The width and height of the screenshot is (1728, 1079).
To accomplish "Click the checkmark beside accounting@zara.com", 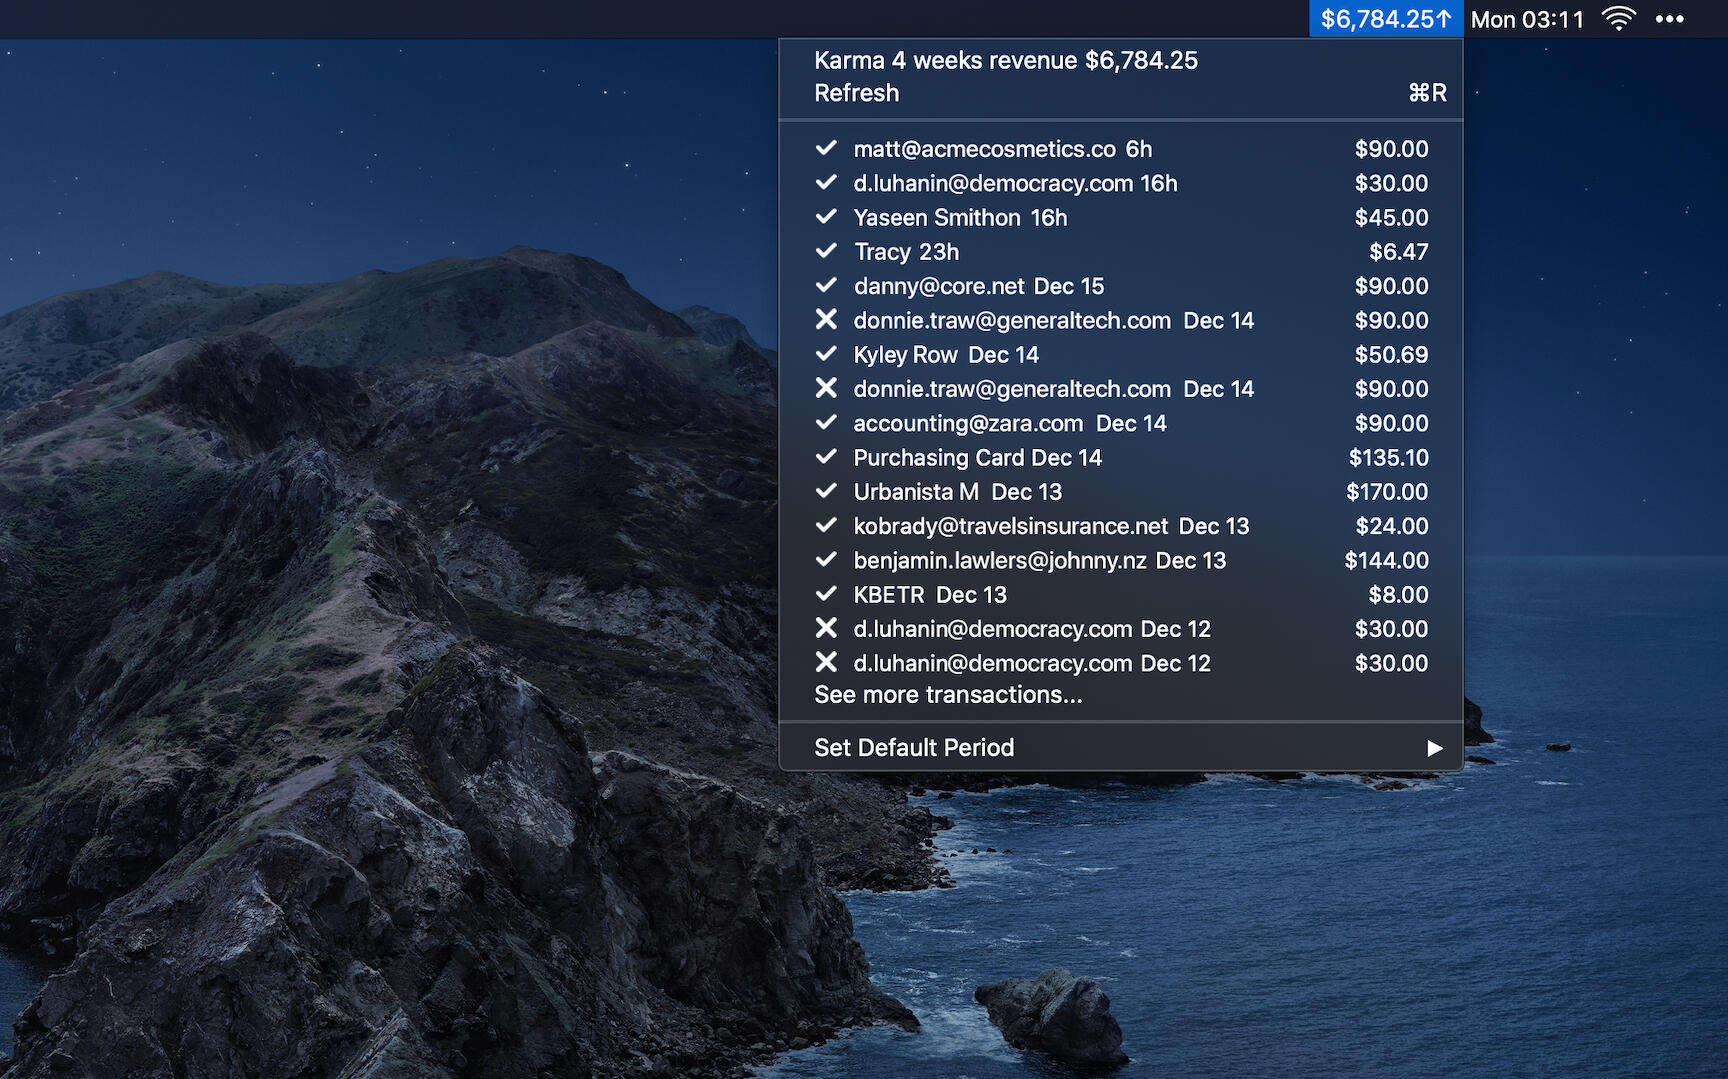I will 826,423.
